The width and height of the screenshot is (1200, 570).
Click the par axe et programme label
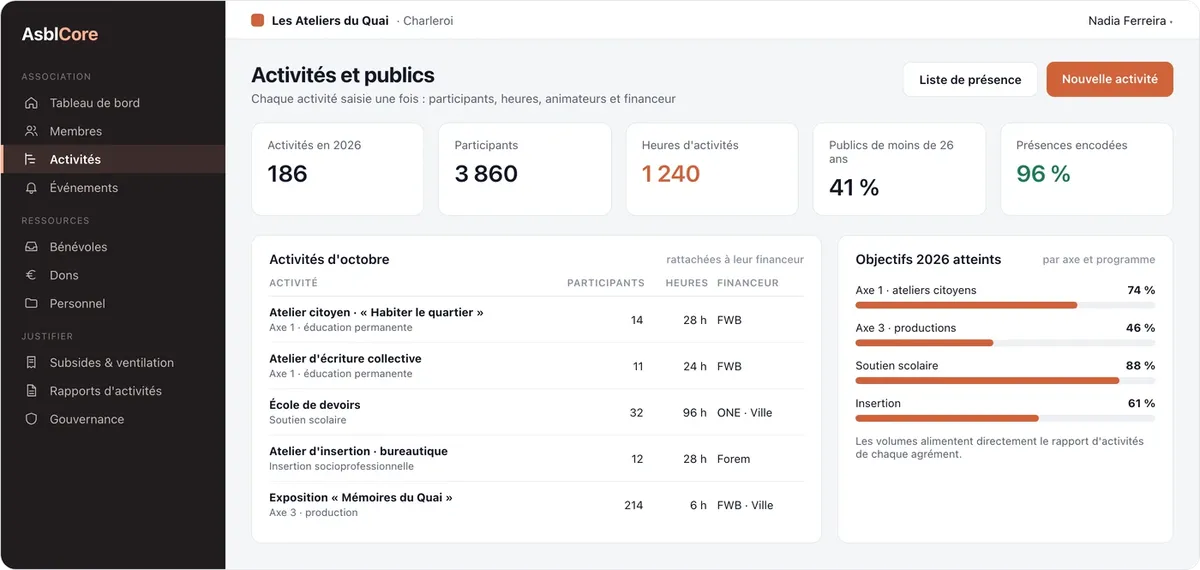click(x=1099, y=259)
